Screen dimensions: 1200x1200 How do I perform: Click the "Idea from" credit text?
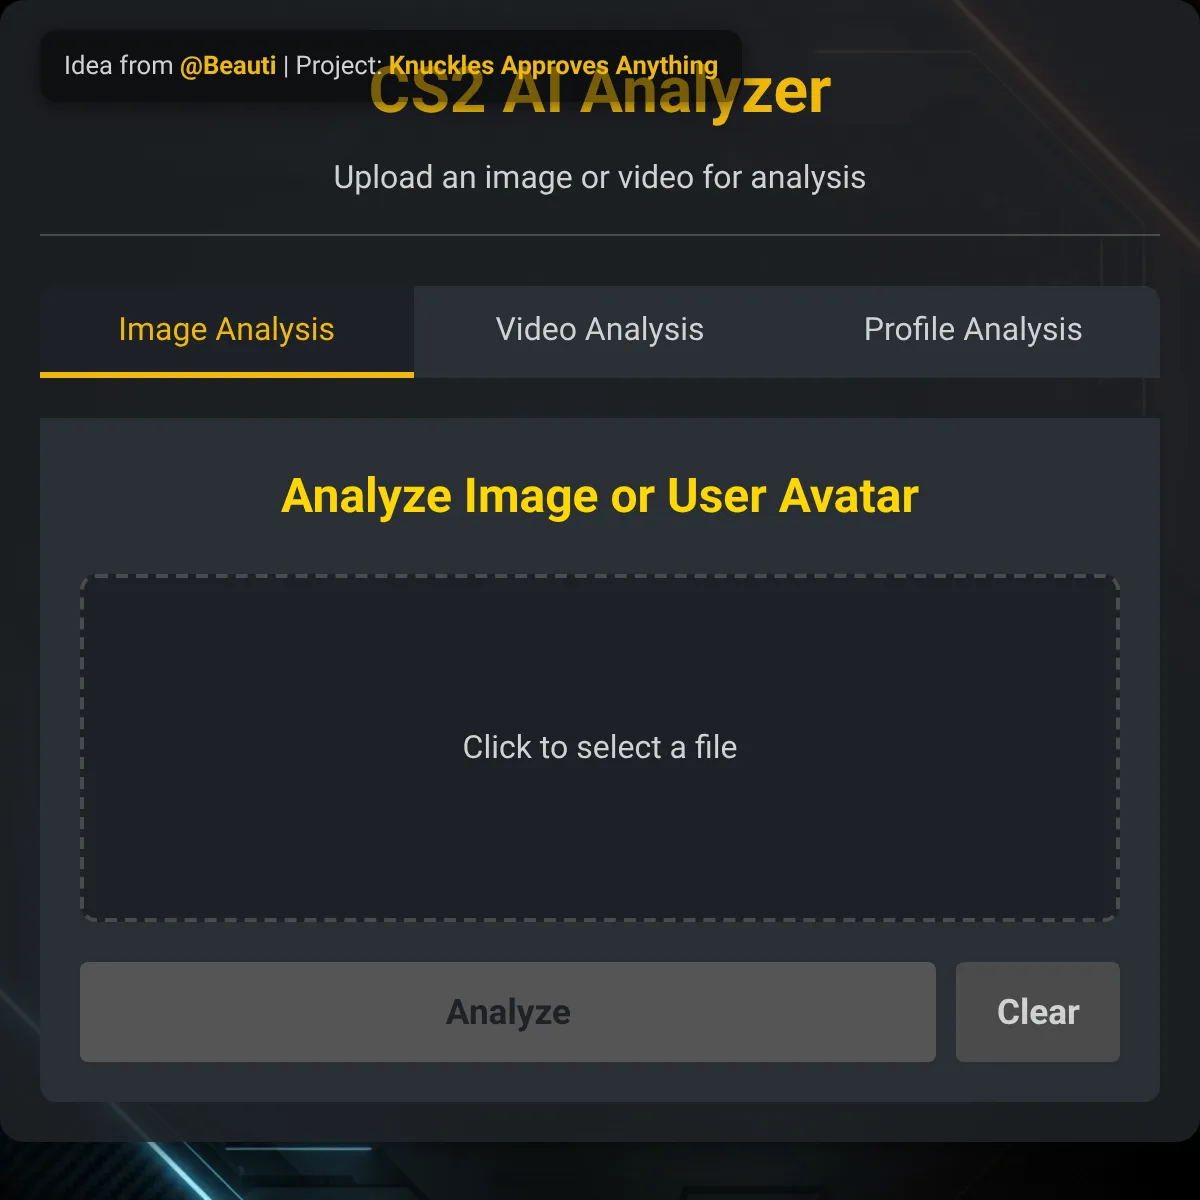(118, 66)
